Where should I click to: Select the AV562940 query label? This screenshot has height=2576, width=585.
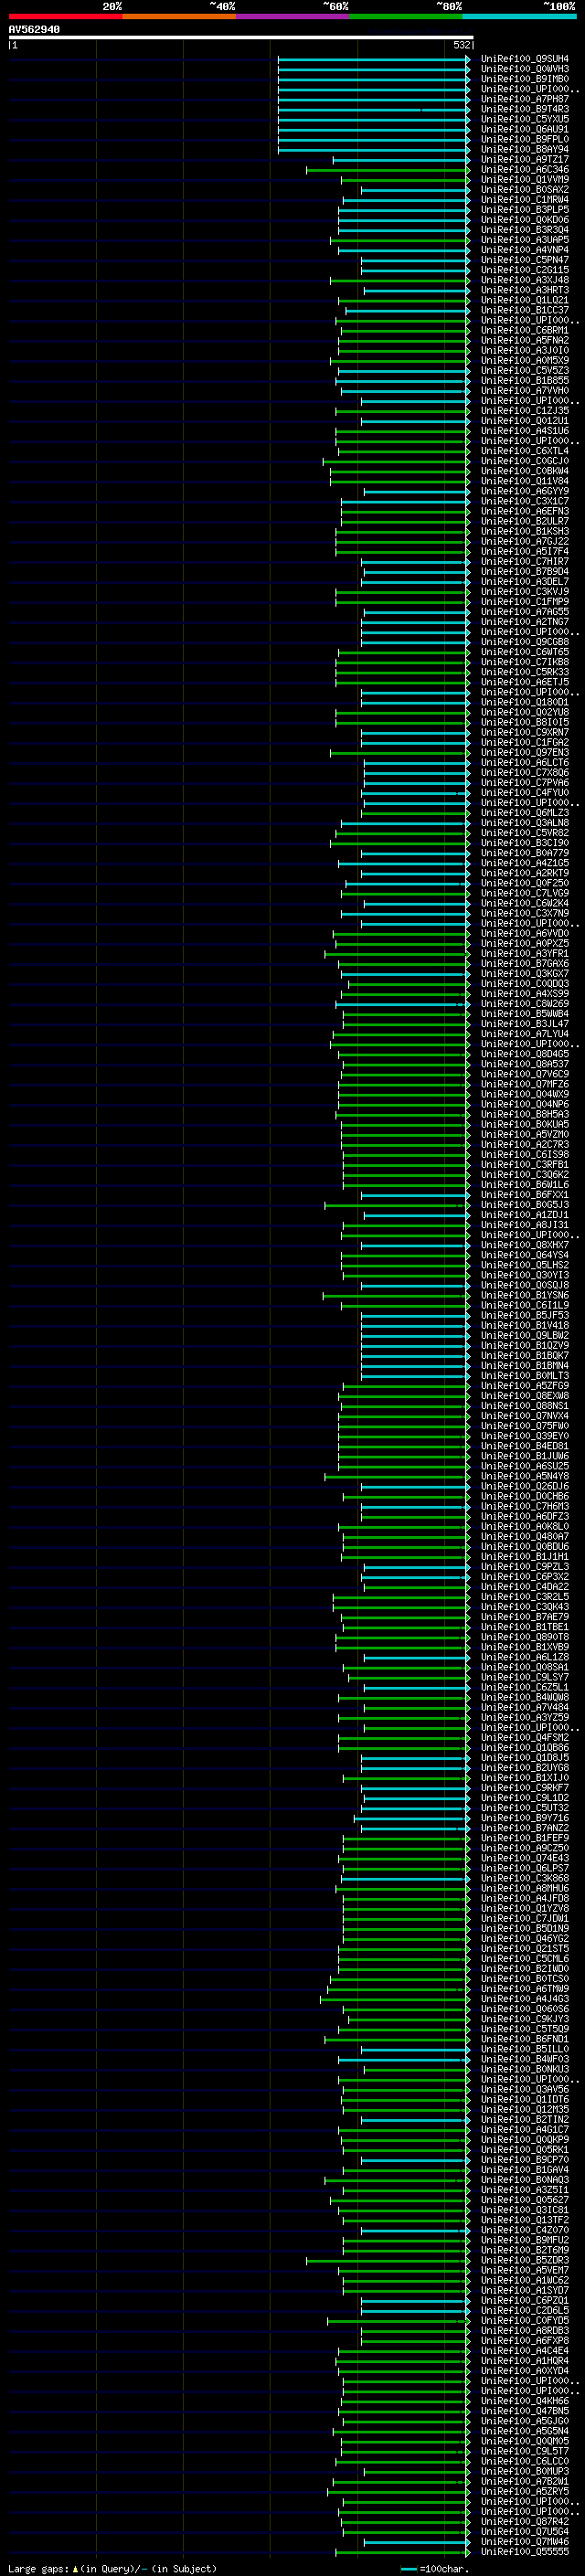click(x=34, y=29)
